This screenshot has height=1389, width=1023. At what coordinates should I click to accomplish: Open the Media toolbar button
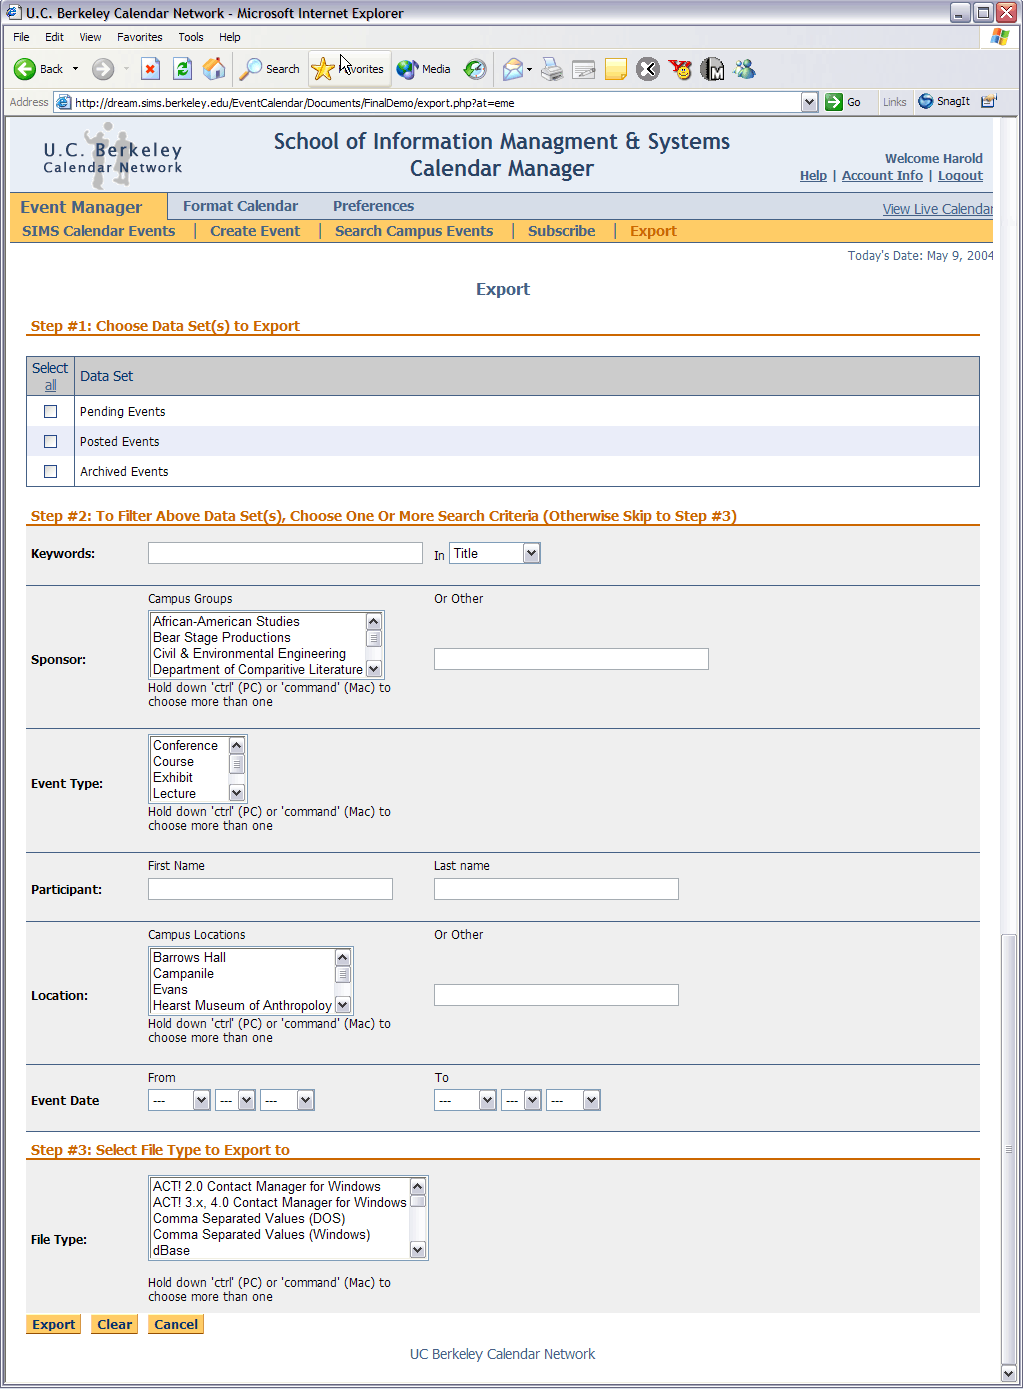click(x=424, y=69)
